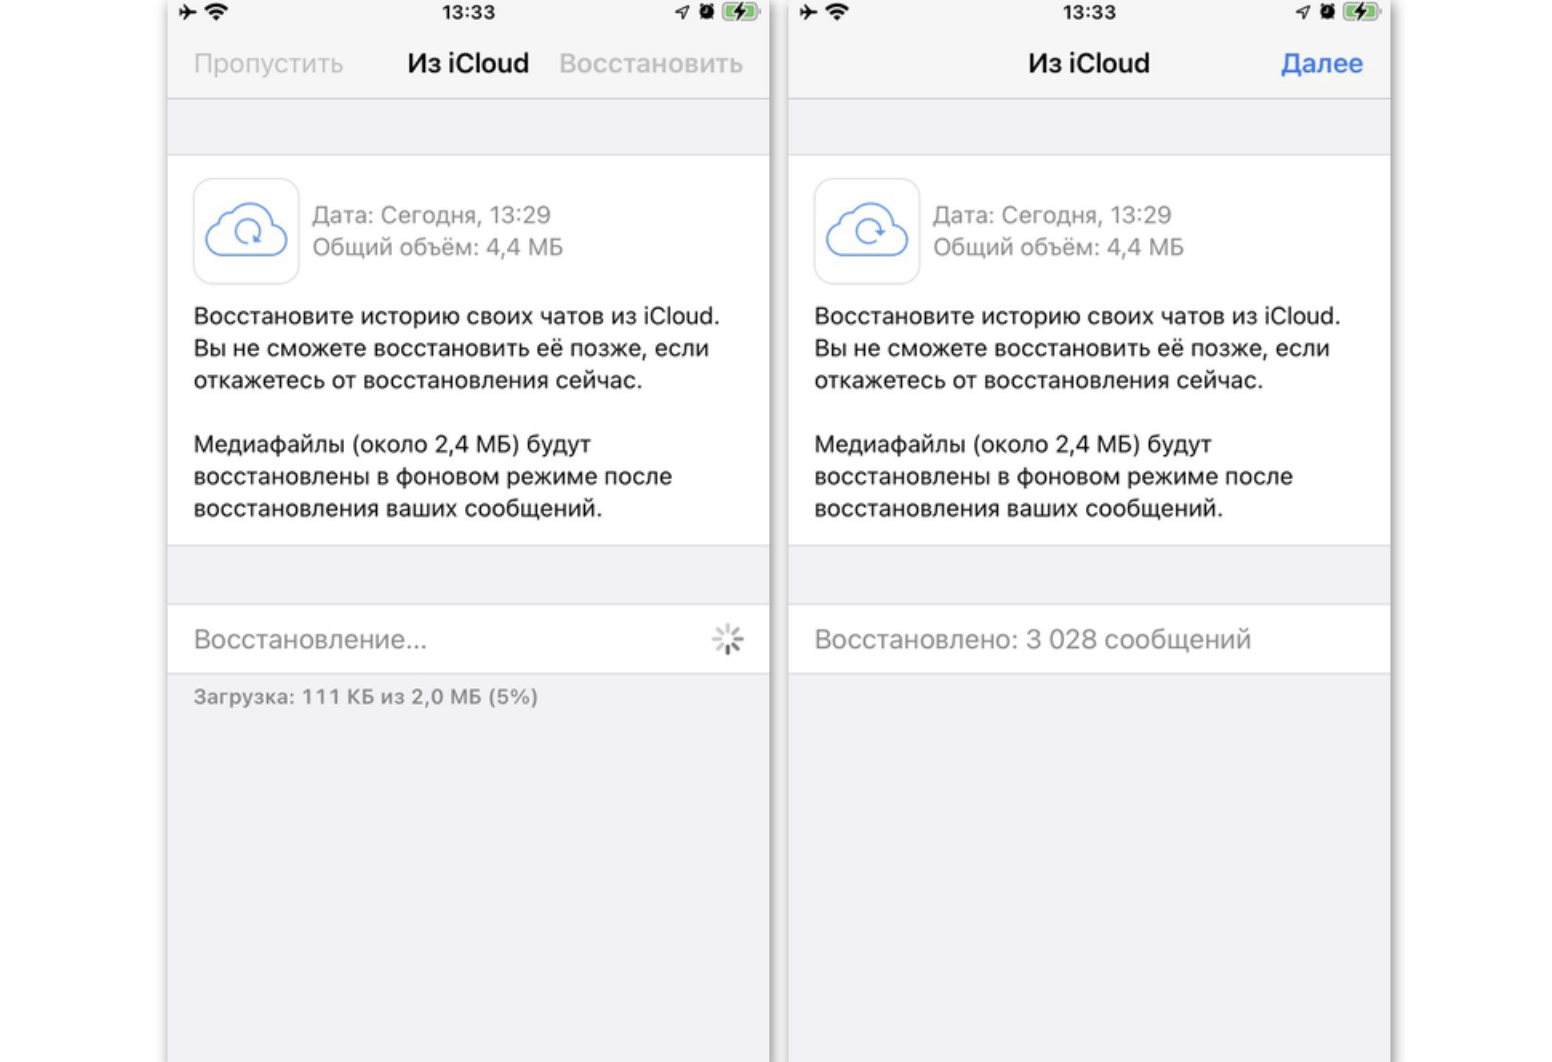This screenshot has width=1552, height=1062.
Task: Click battery charging icon on left phone
Action: (740, 12)
